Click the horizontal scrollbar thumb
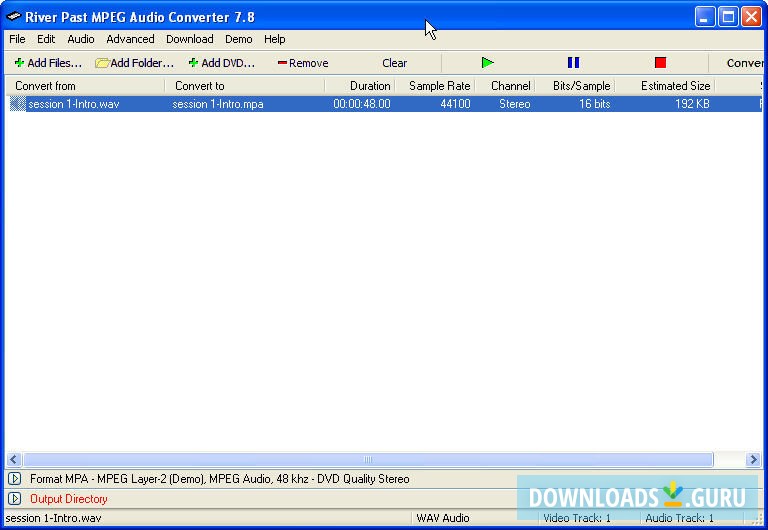Viewport: 768px width, 530px height. [x=368, y=459]
